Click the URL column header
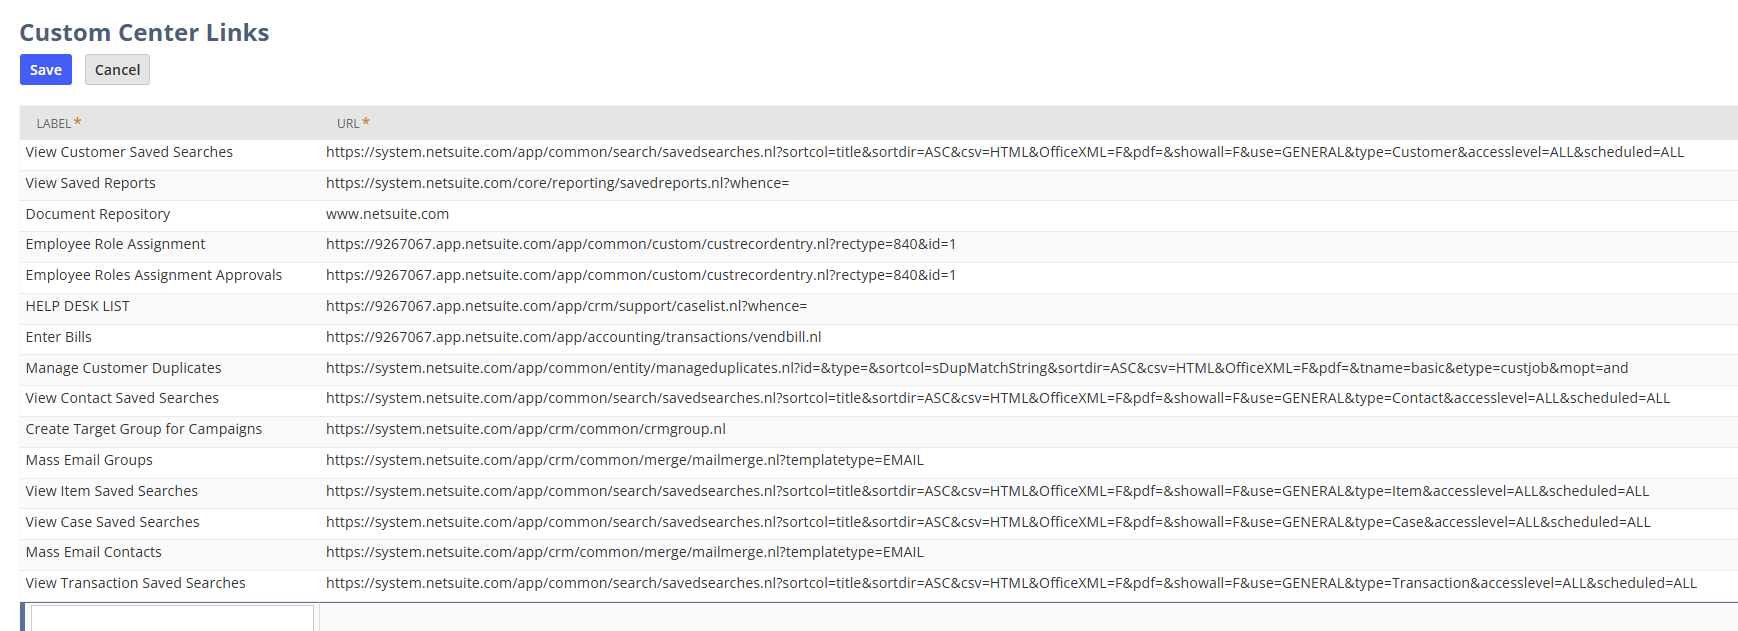This screenshot has width=1738, height=631. tap(348, 124)
